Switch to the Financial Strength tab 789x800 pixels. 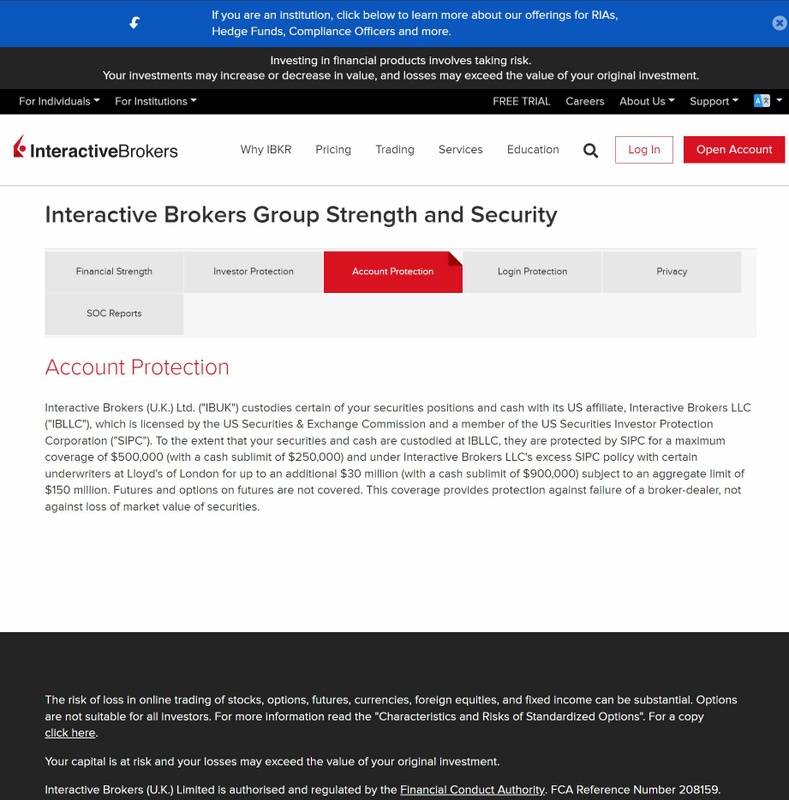[114, 272]
